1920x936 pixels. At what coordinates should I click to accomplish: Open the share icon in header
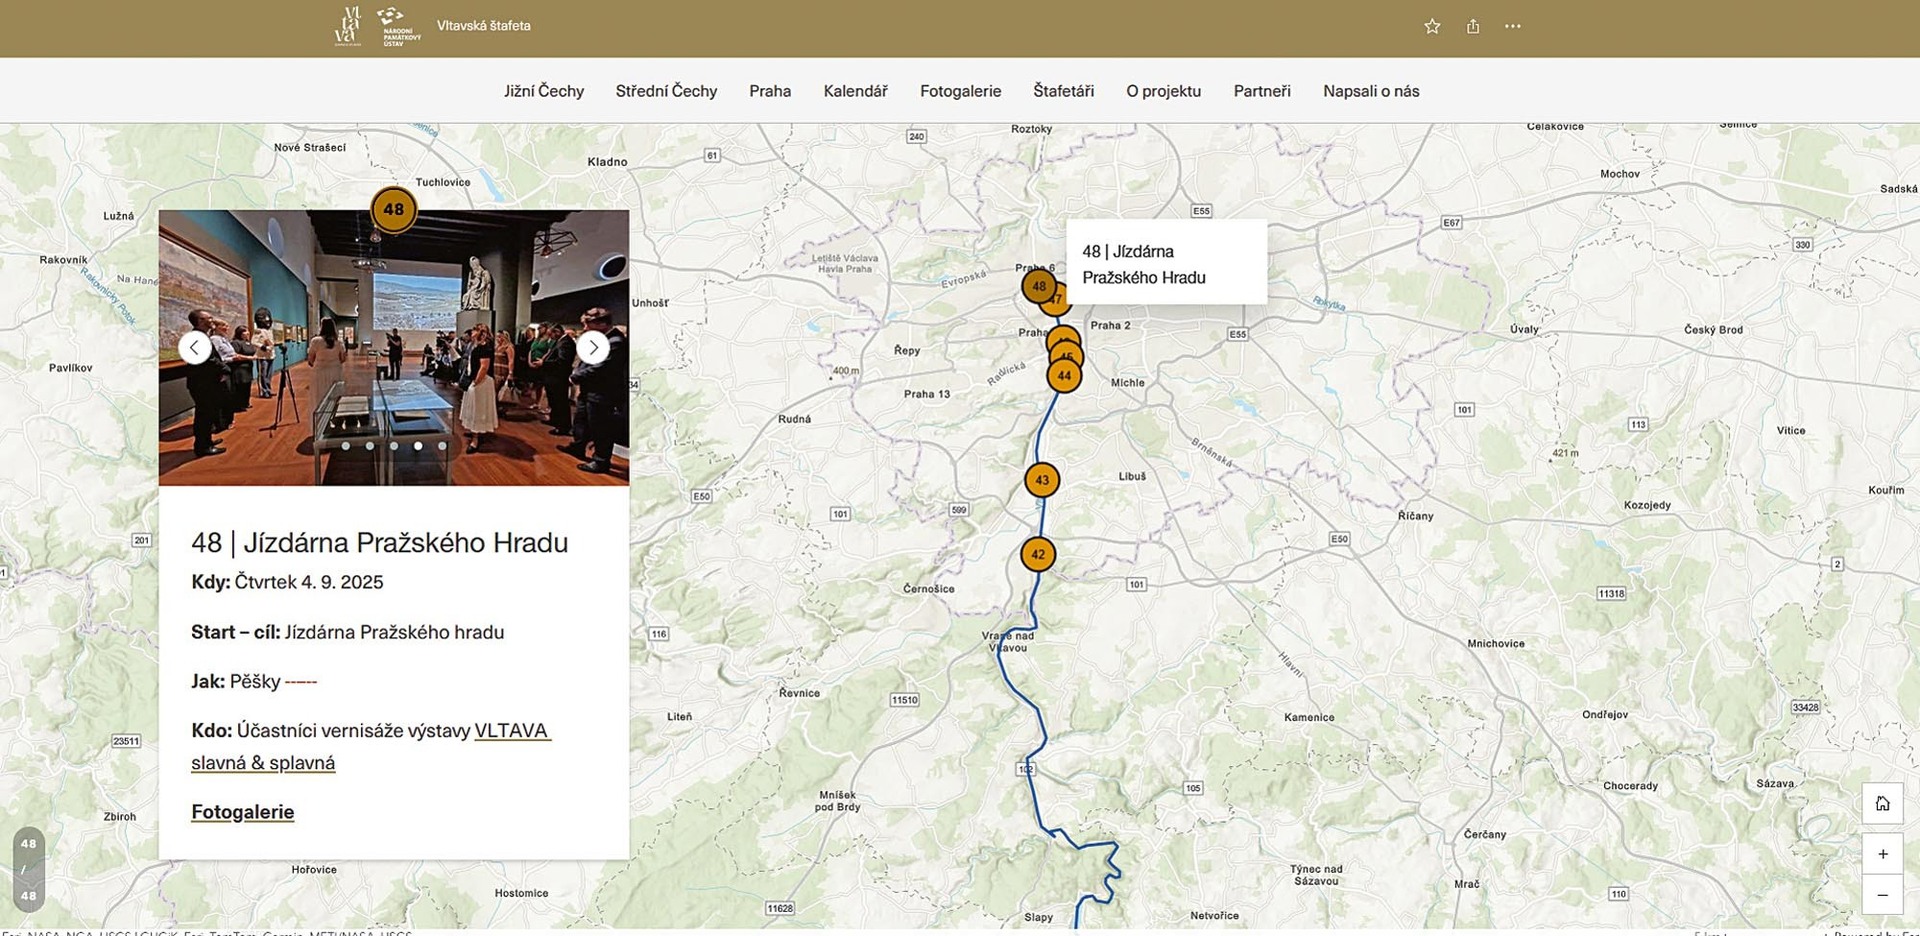click(1473, 27)
